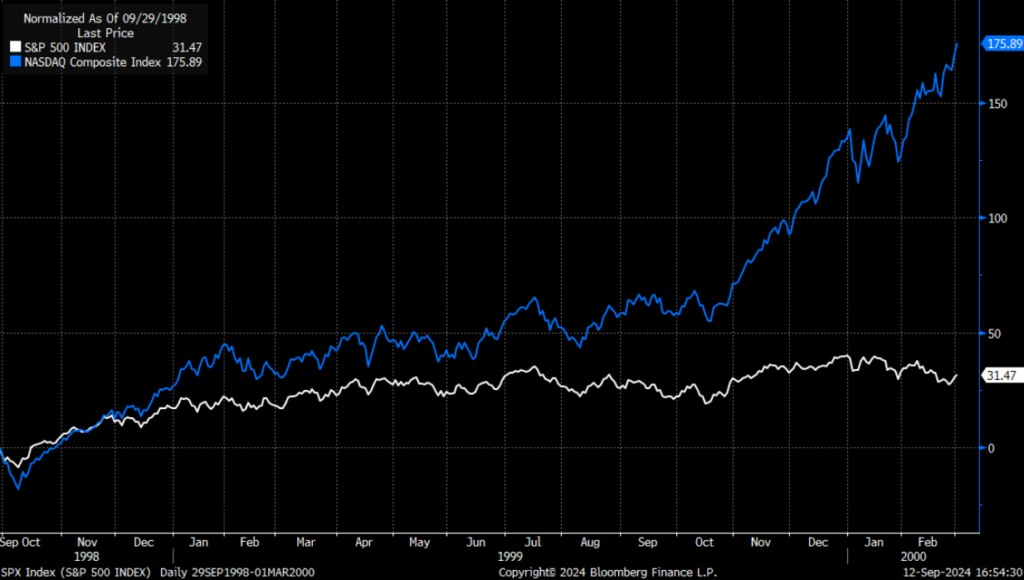Click the blue NASDAQ Composite legend swatch
The height and width of the screenshot is (580, 1024).
pyautogui.click(x=14, y=61)
